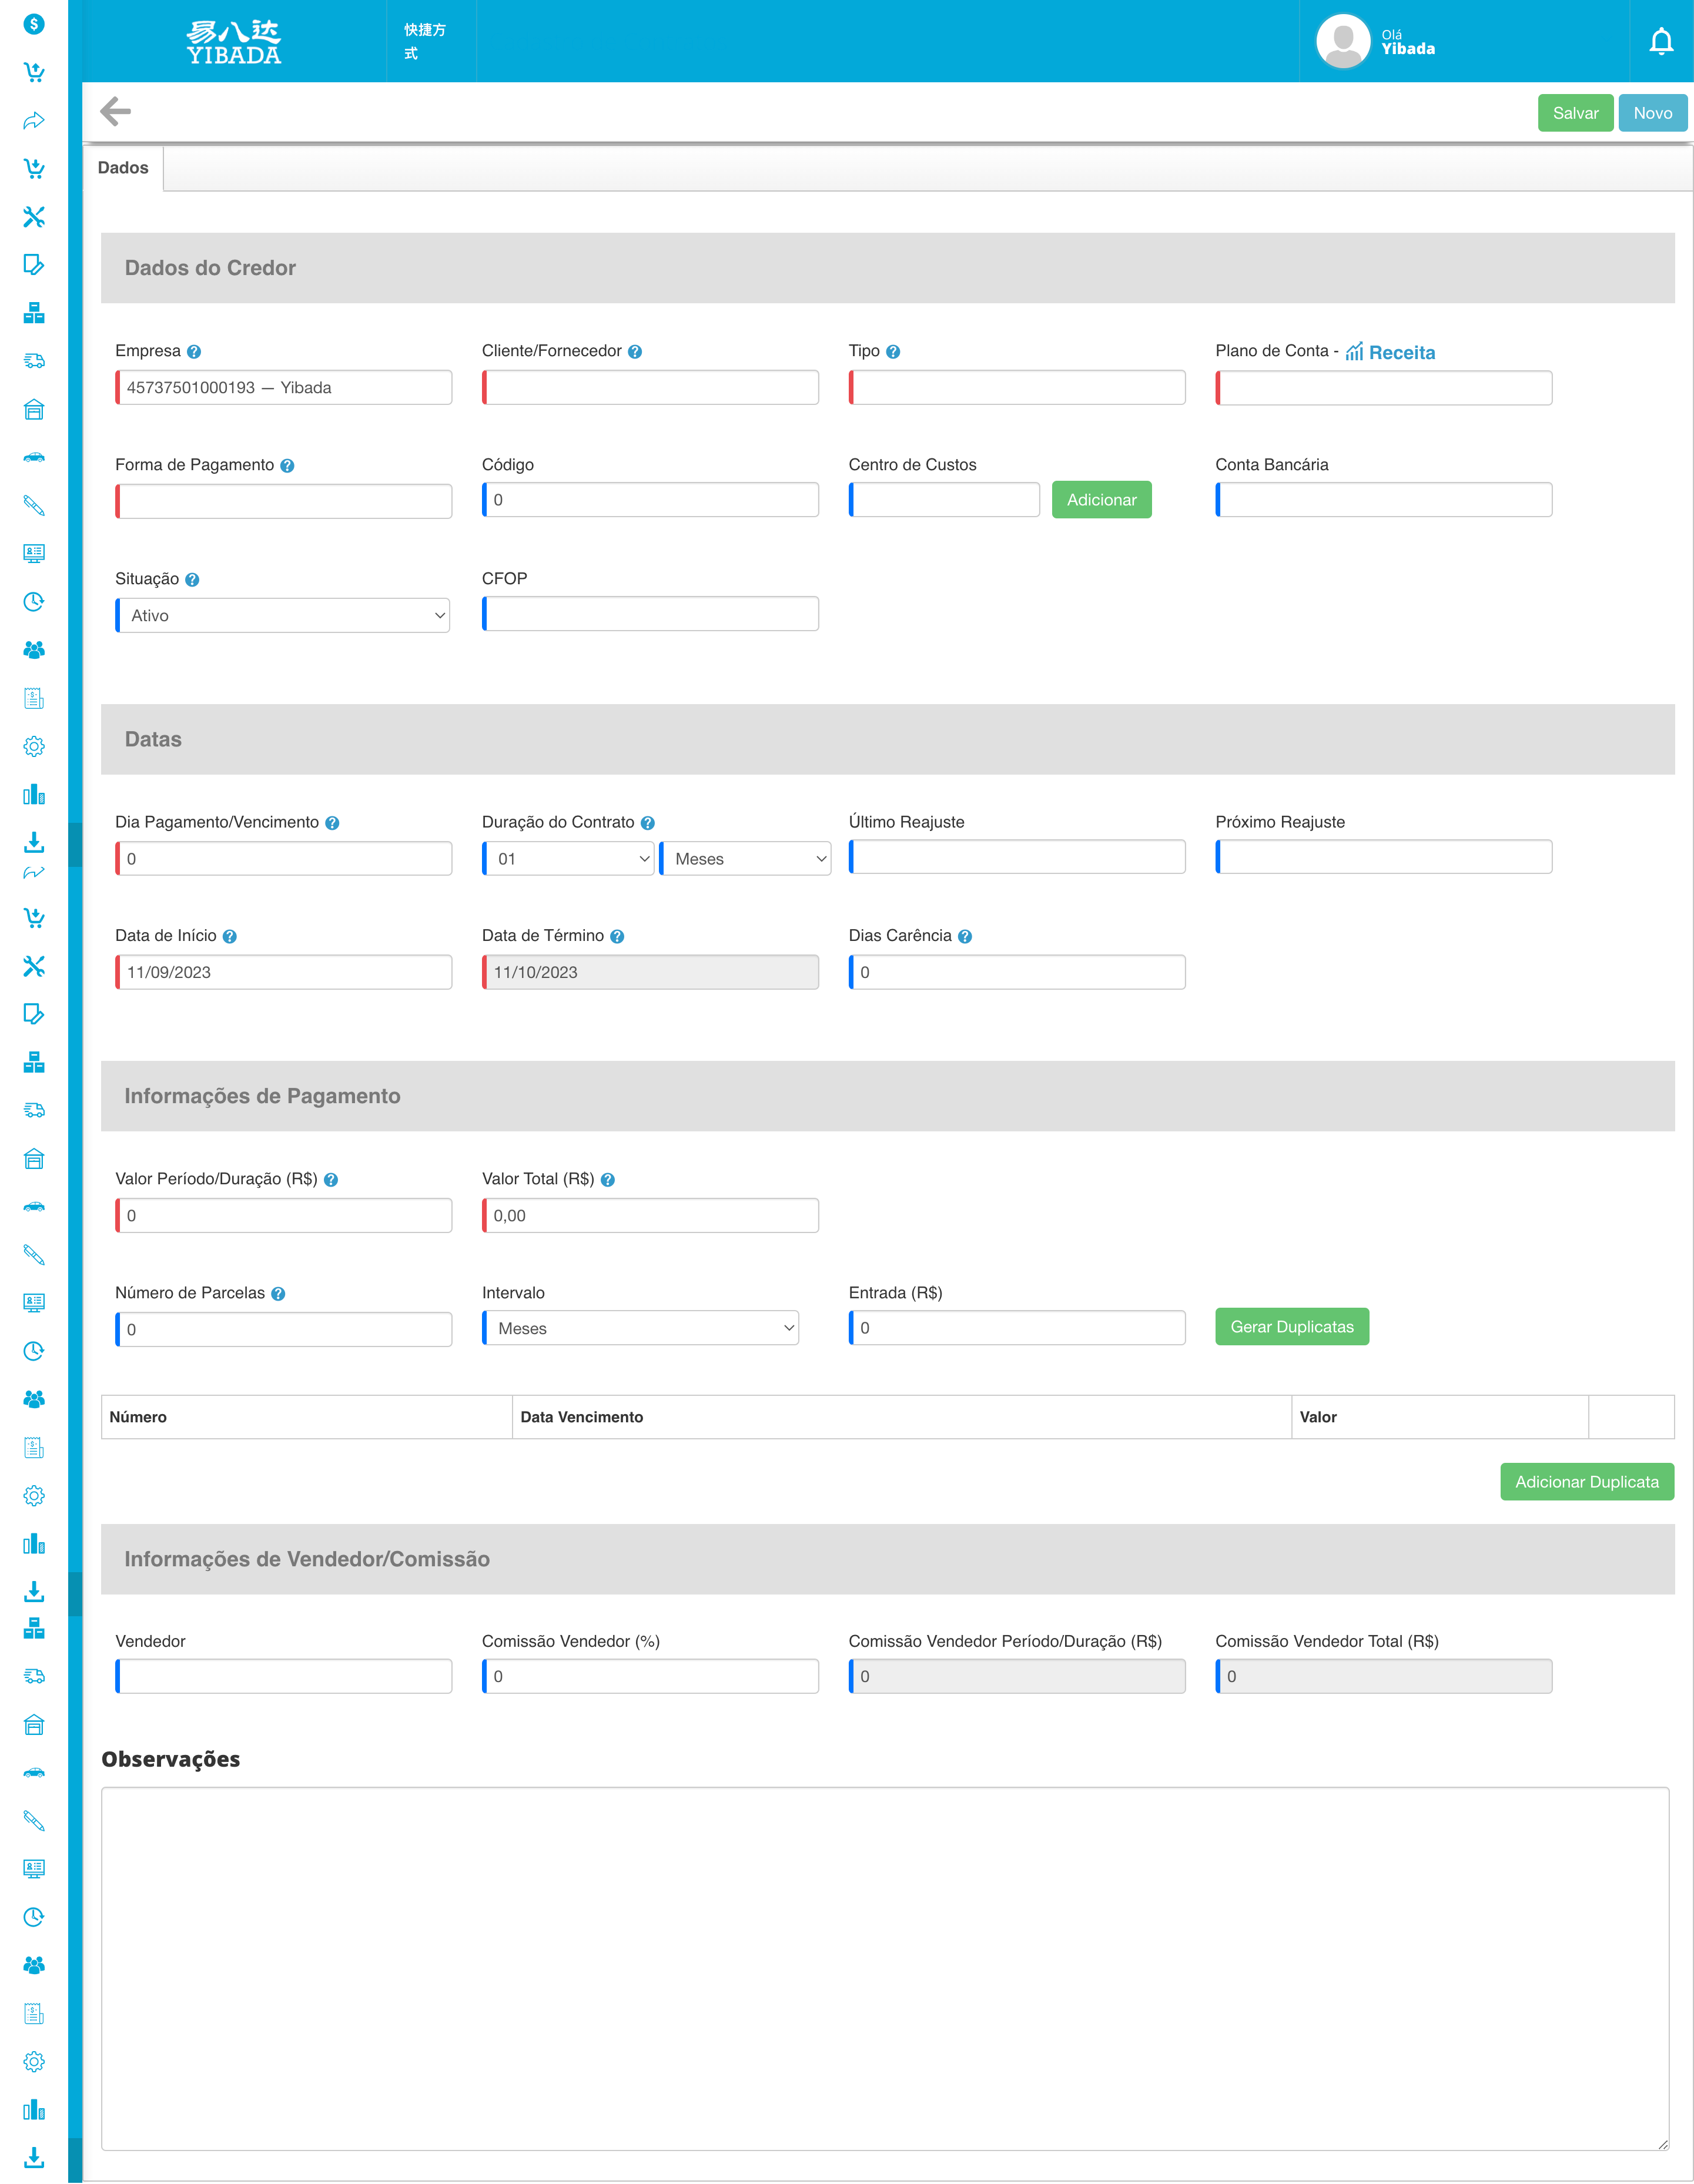This screenshot has height=2184, width=1694.
Task: Click the Gerar Duplicatas button
Action: [1291, 1327]
